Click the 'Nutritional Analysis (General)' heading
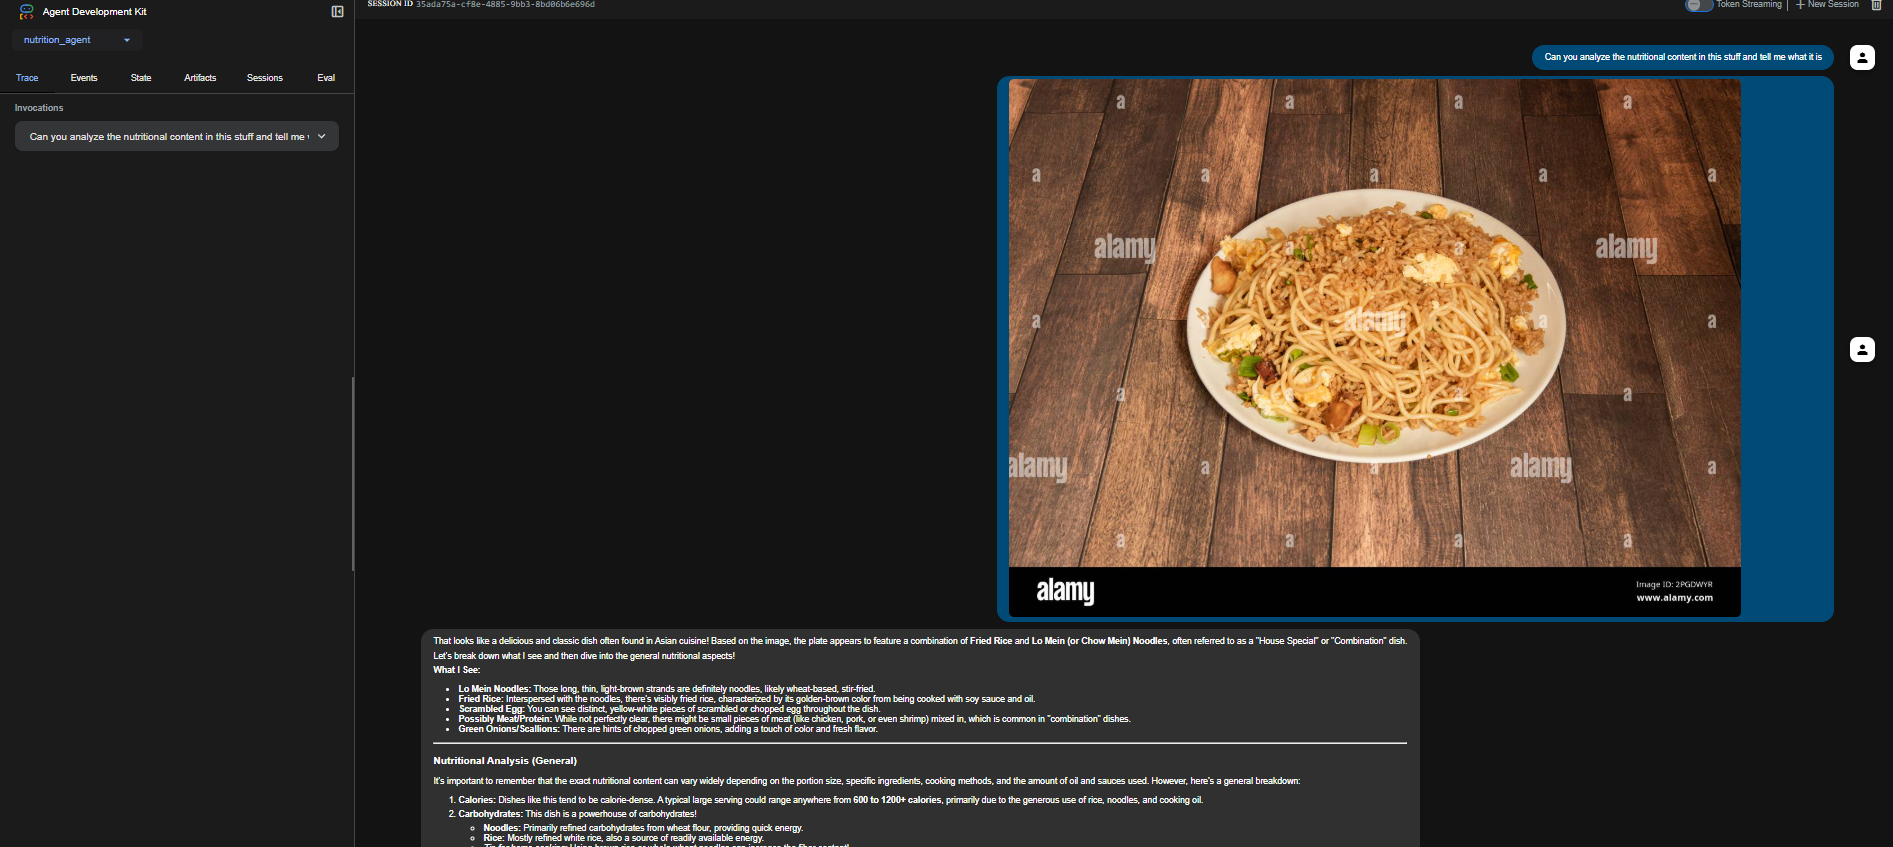 coord(505,761)
